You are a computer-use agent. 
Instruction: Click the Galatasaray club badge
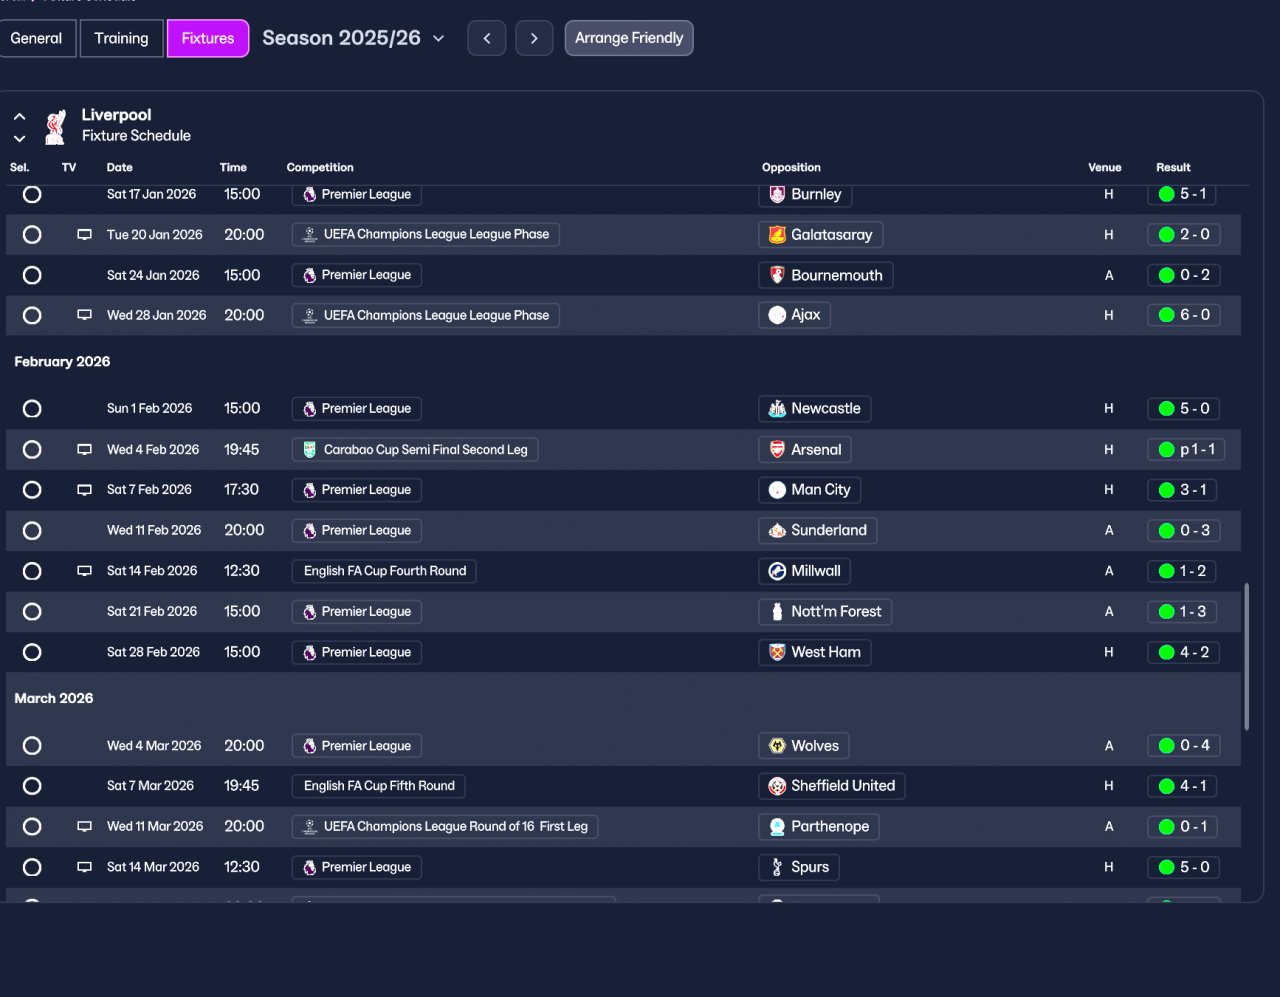pos(777,235)
